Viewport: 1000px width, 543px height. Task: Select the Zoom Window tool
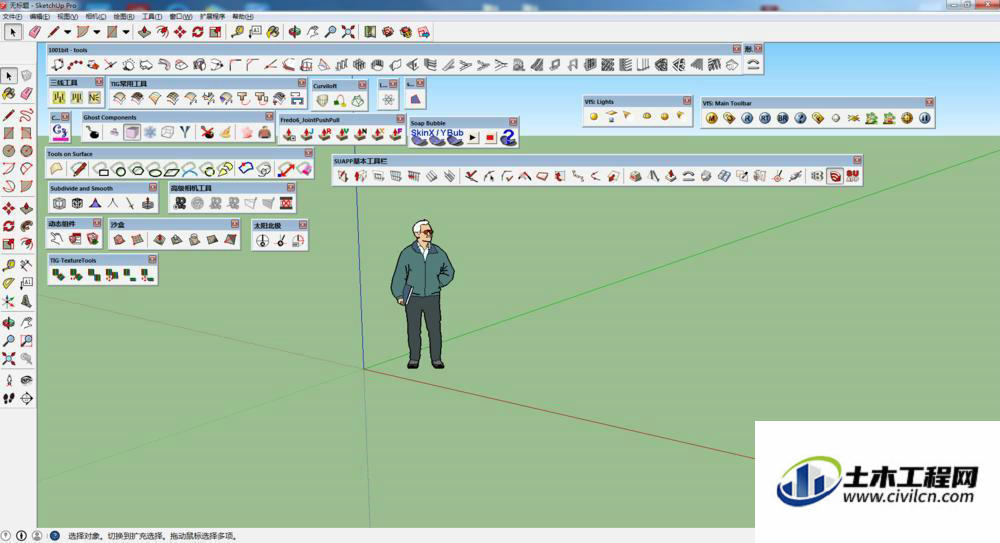point(26,341)
